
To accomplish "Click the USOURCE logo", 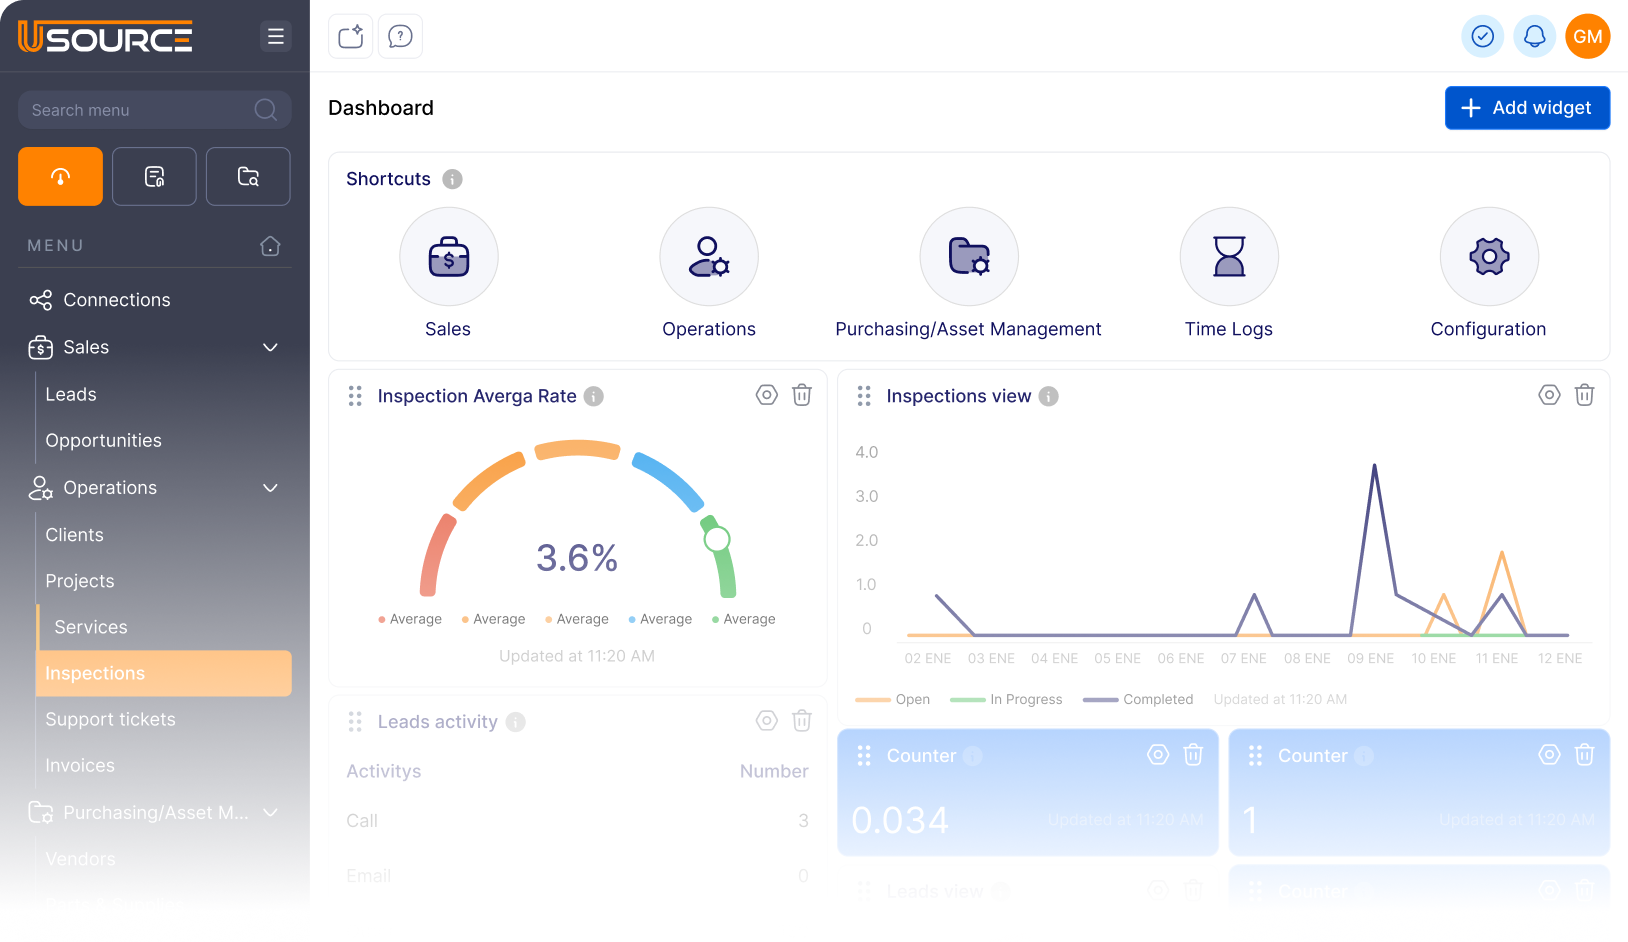I will [x=105, y=37].
